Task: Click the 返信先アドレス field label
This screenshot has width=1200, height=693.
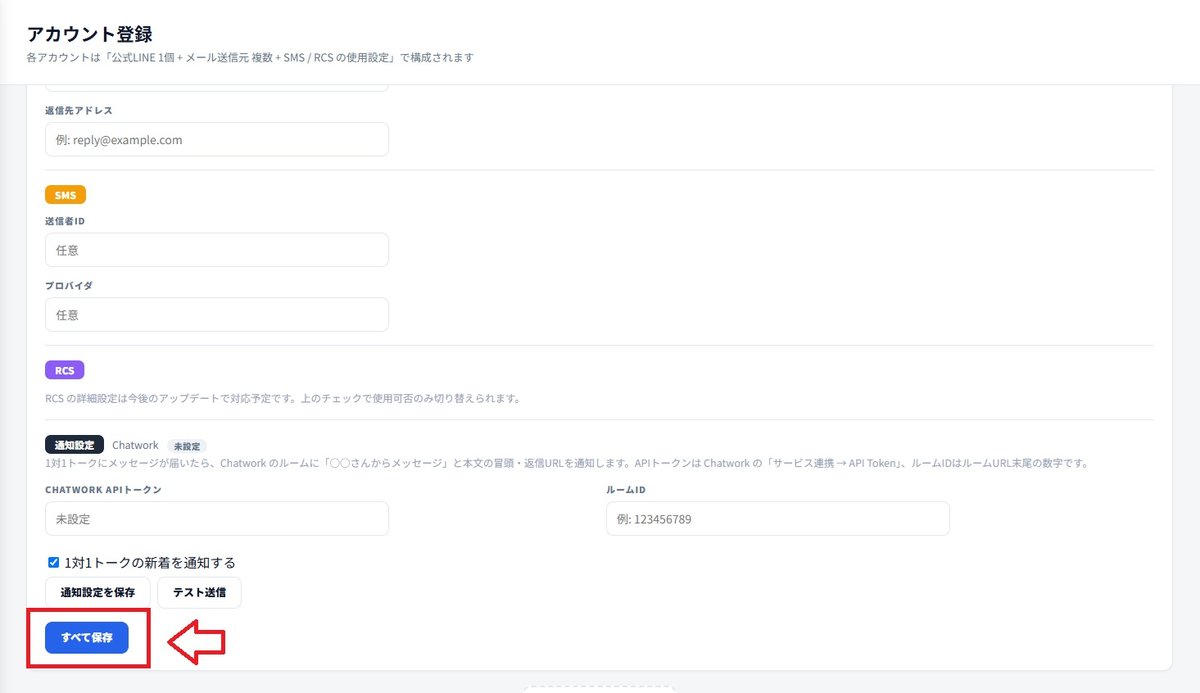Action: (79, 110)
